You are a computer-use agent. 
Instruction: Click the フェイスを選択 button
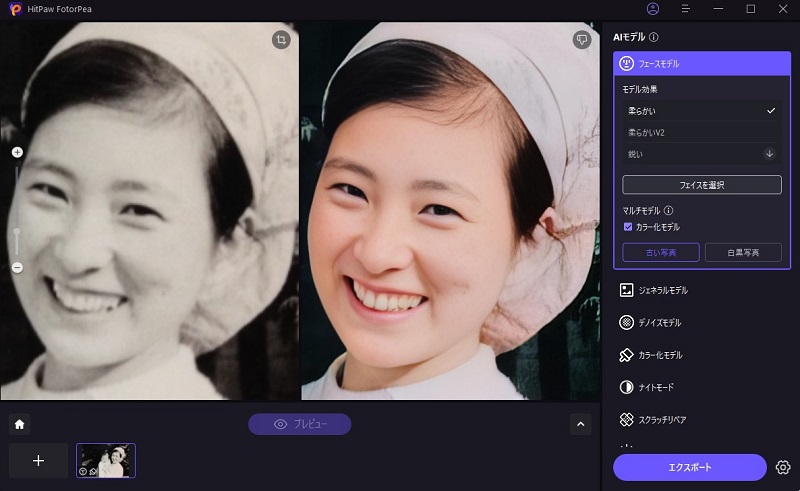pyautogui.click(x=702, y=185)
